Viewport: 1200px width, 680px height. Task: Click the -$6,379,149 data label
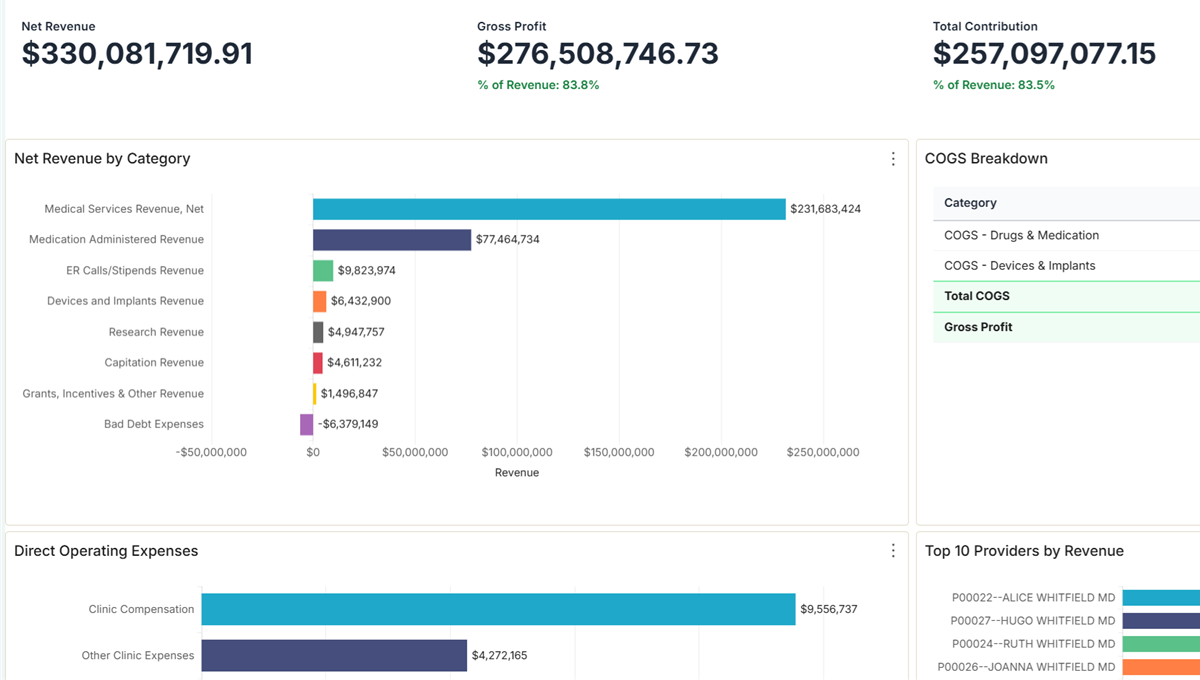tap(348, 424)
